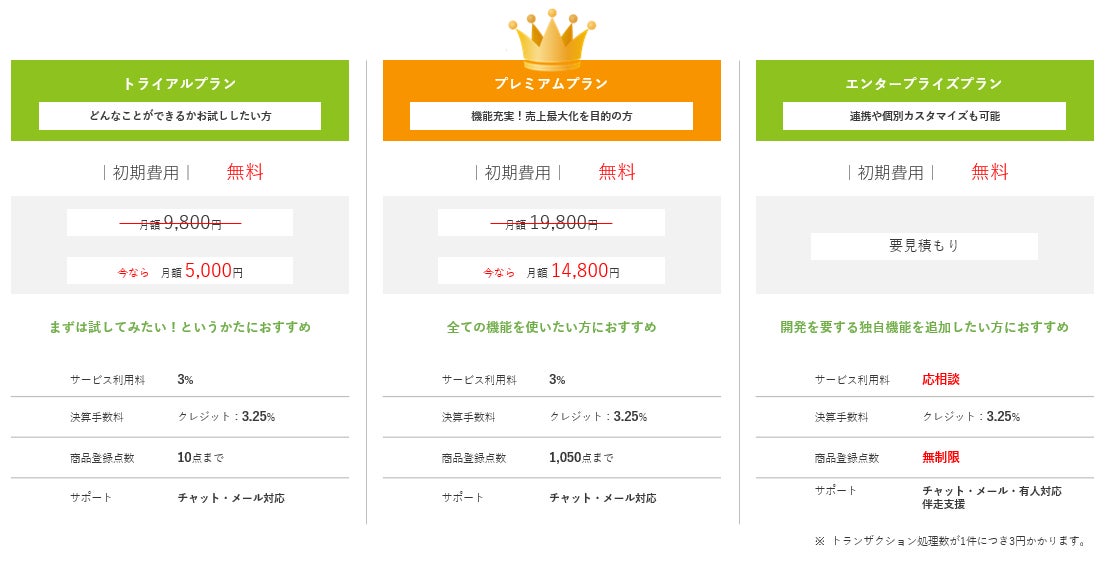1109x569 pixels.
Task: Click the 10点まで product limit
Action: [201, 458]
